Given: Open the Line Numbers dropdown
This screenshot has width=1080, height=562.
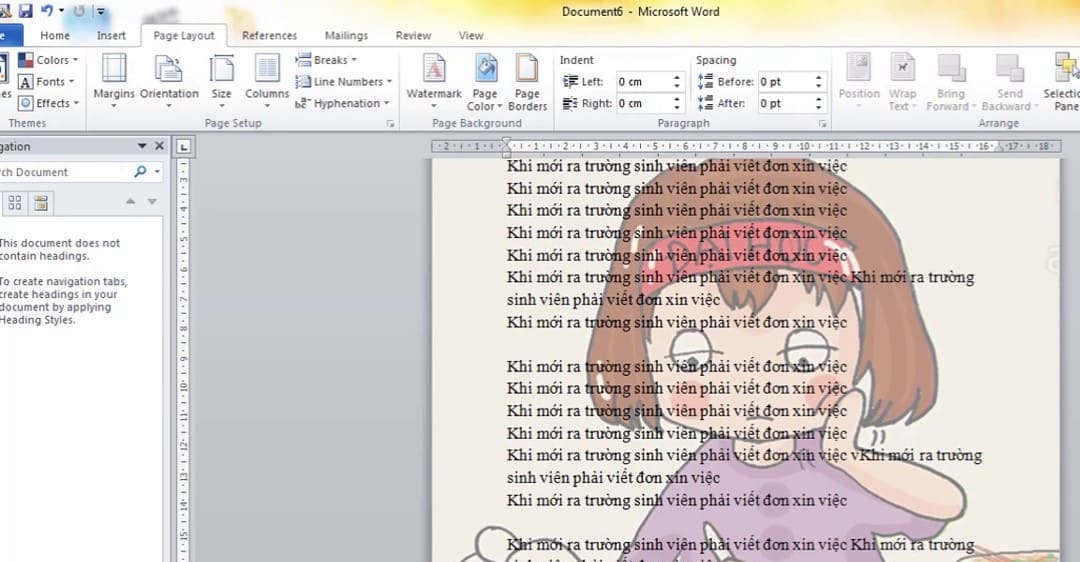Looking at the screenshot, I should pos(343,81).
